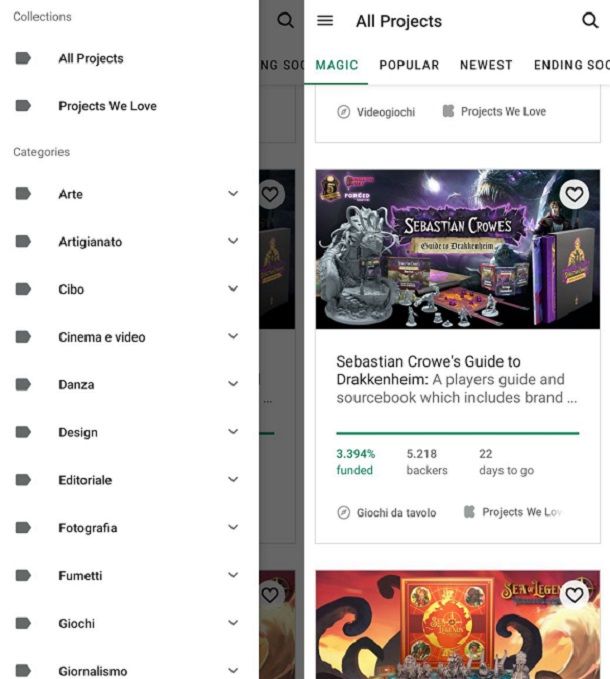The image size is (610, 679).
Task: Select the tag icon beside Arte
Action: pos(23,194)
